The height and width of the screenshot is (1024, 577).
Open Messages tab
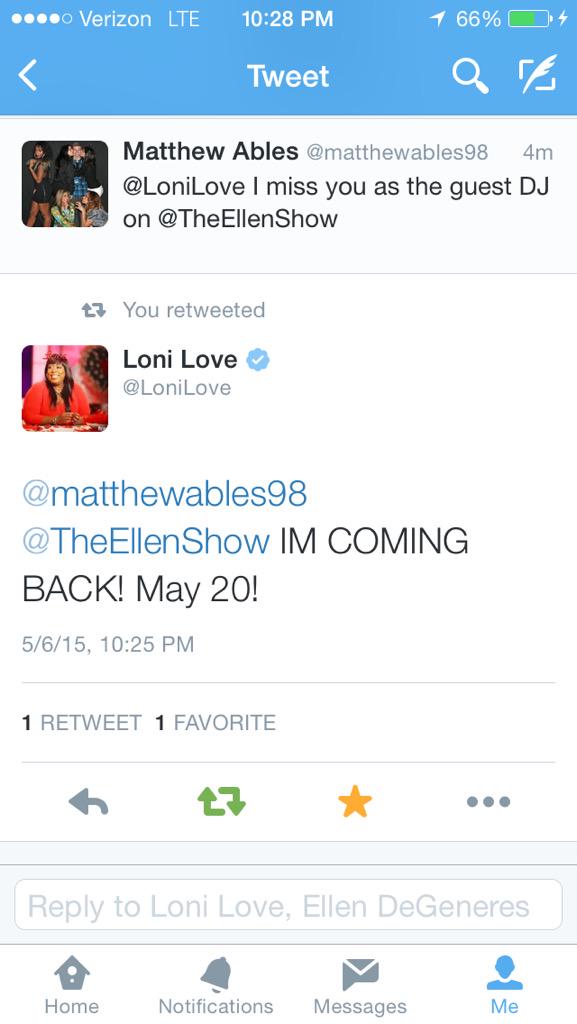pyautogui.click(x=360, y=985)
